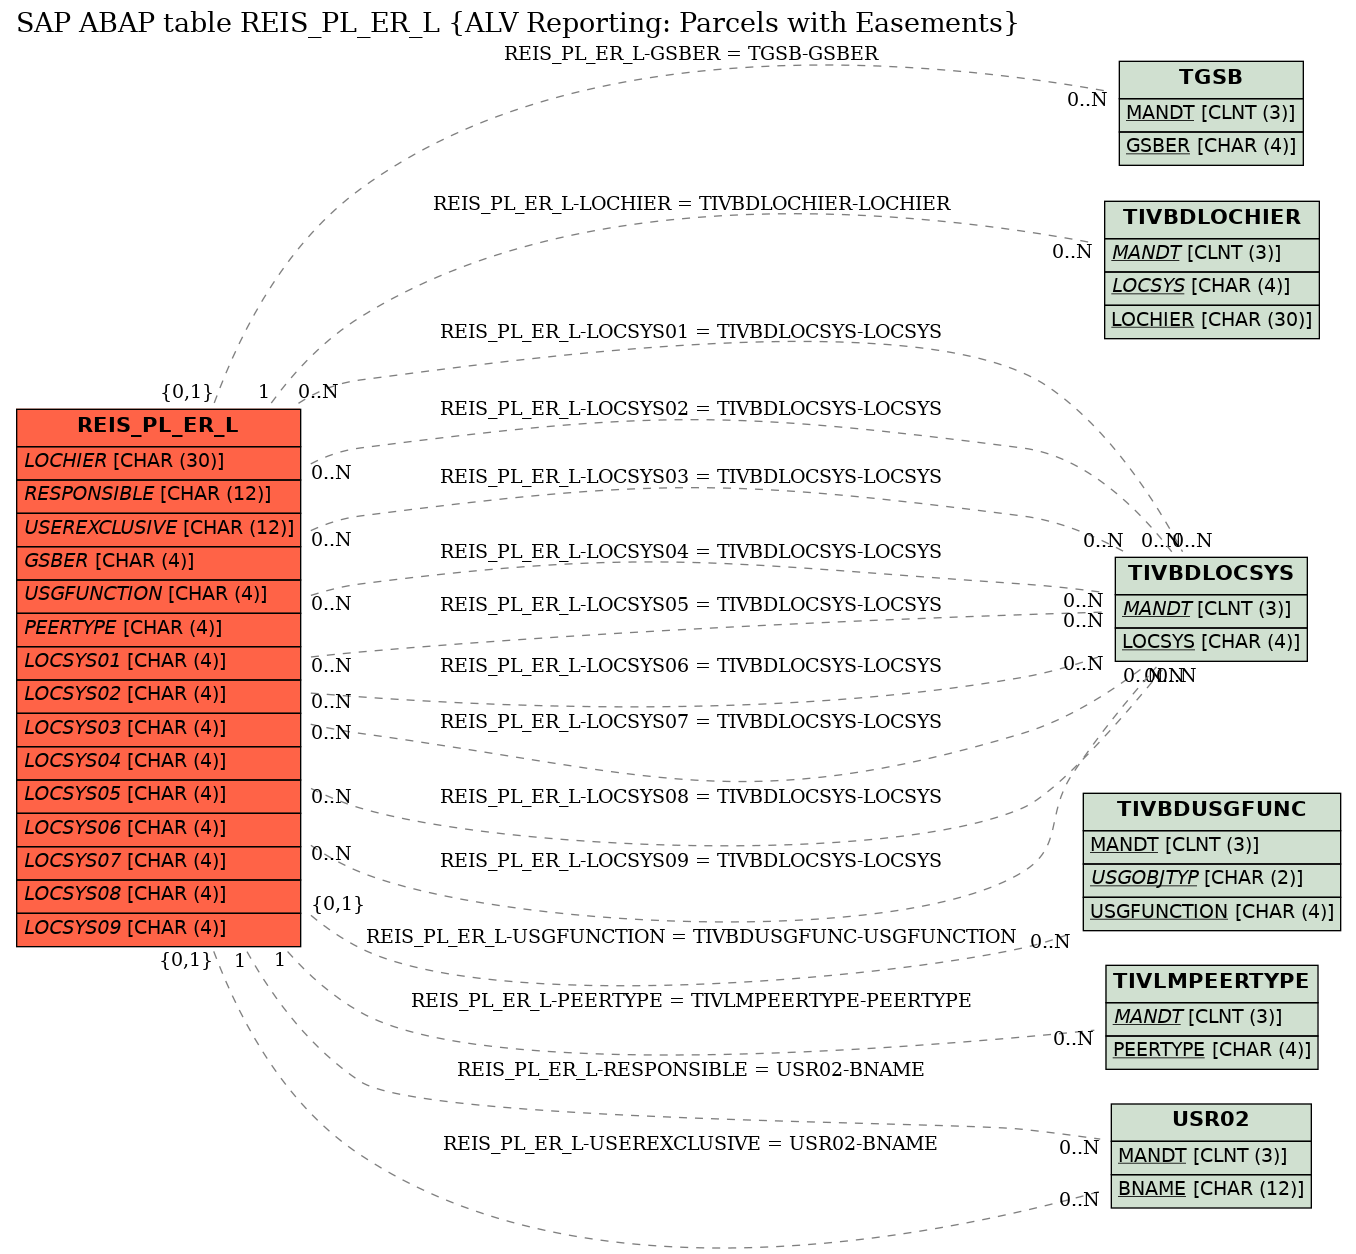The width and height of the screenshot is (1356, 1254).
Task: Click LOCSYS [CHAR (4)] in TIVBDLOCHIER table
Action: (1212, 287)
